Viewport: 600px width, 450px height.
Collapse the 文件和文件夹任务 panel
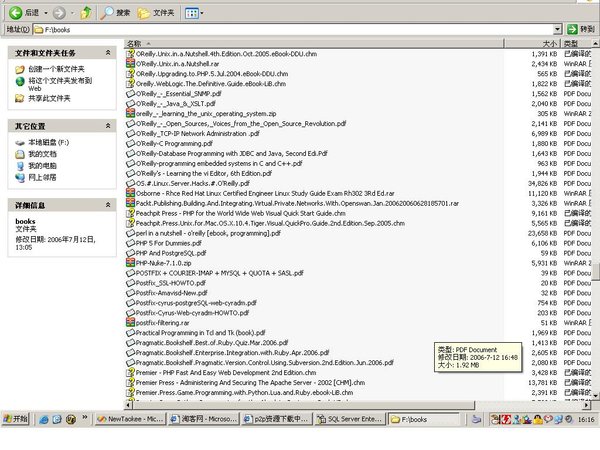tap(111, 52)
